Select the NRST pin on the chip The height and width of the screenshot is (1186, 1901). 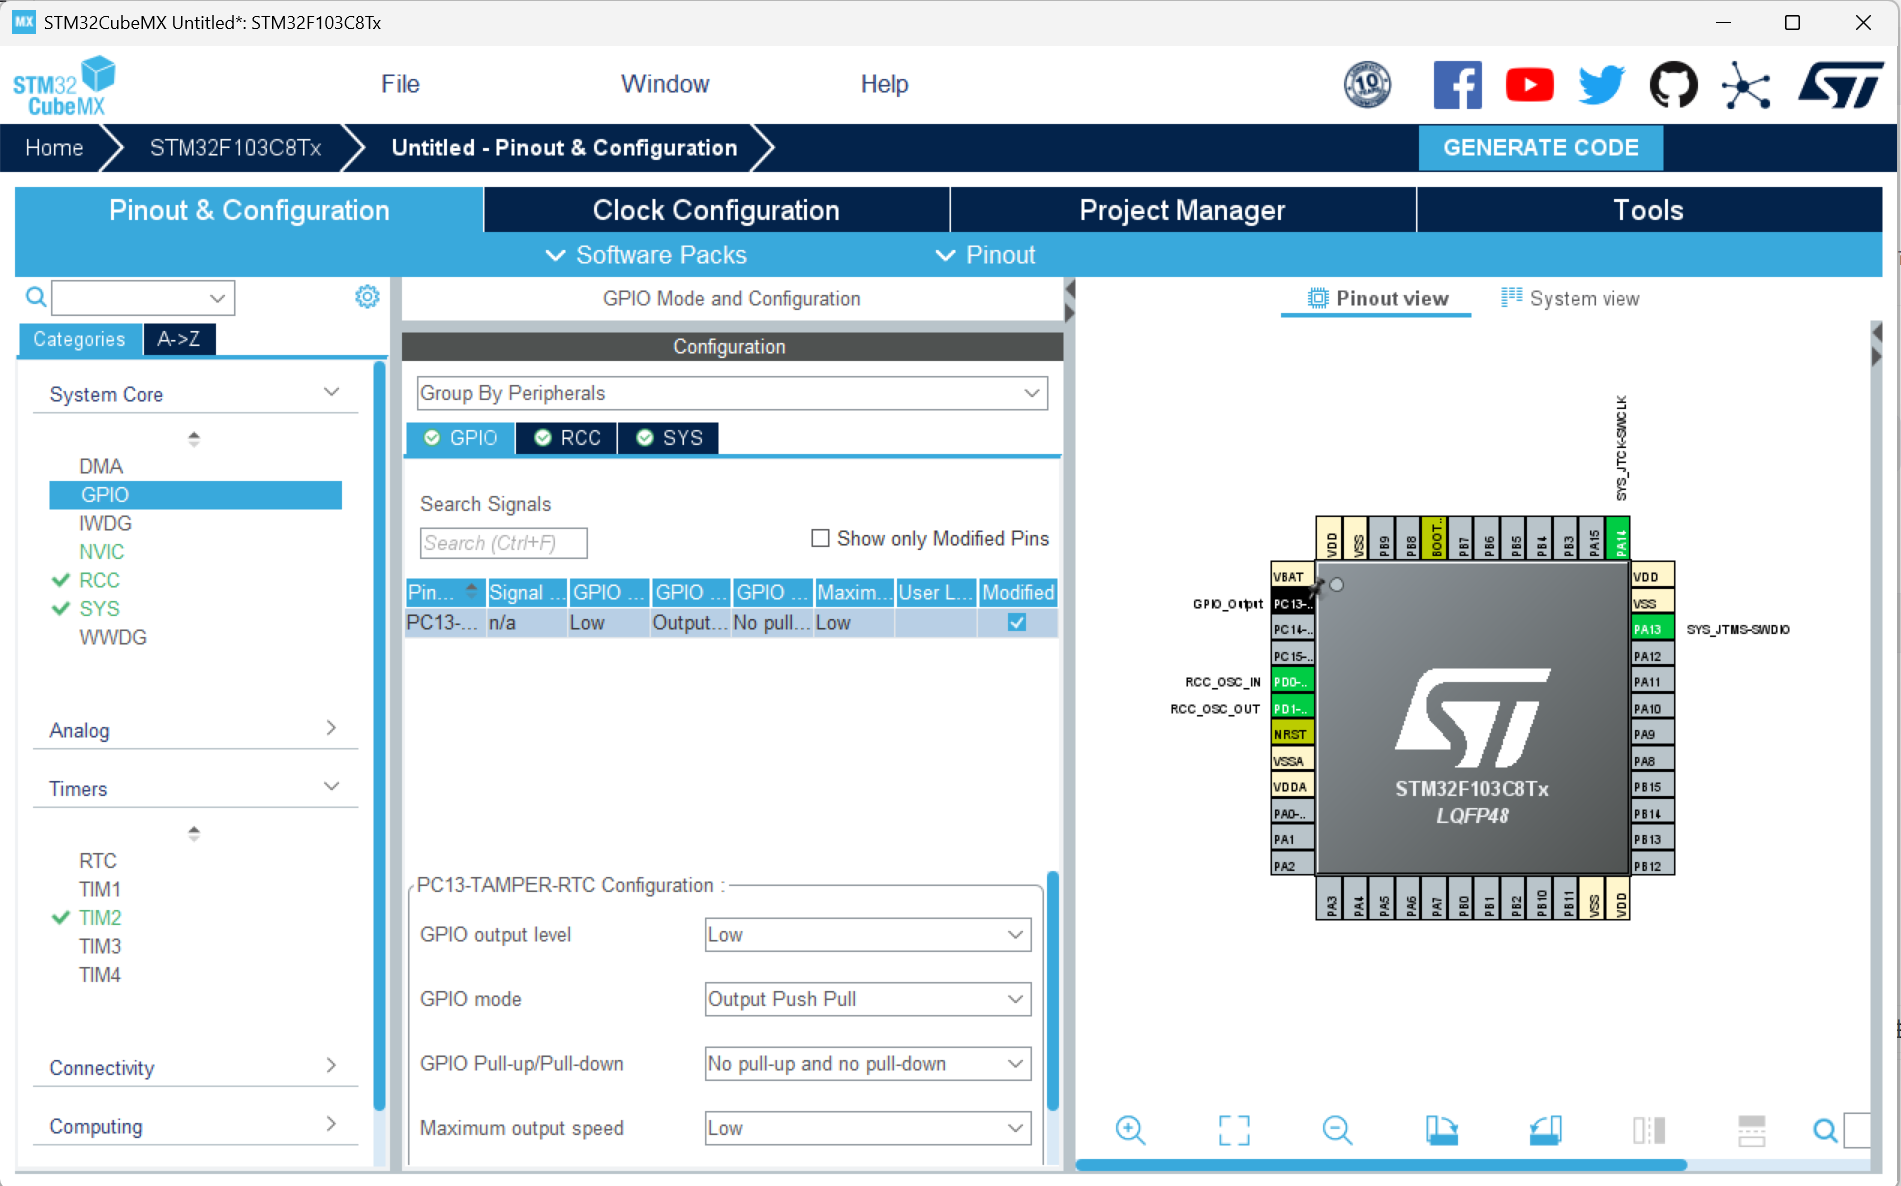click(1292, 734)
